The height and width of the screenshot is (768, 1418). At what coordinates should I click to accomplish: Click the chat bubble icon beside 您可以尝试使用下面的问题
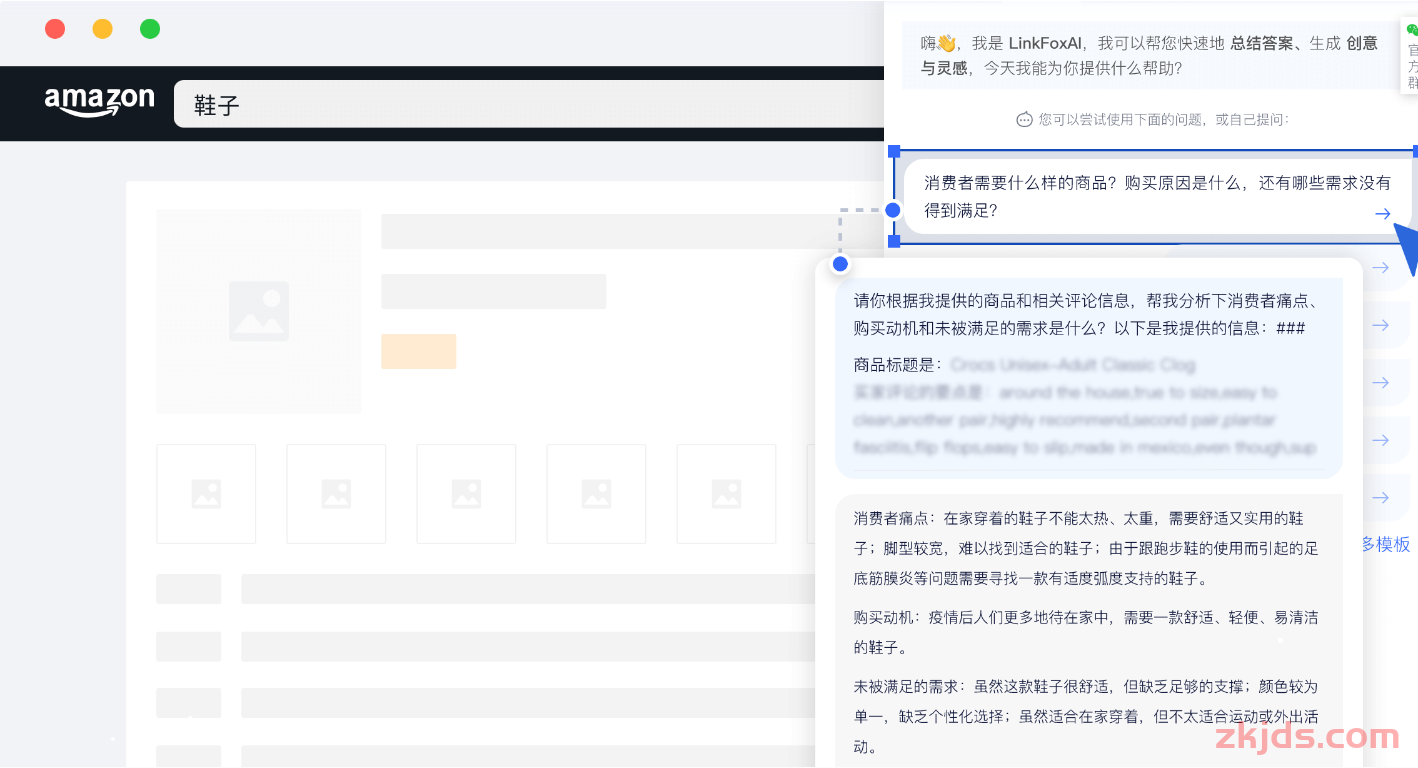pyautogui.click(x=1024, y=120)
